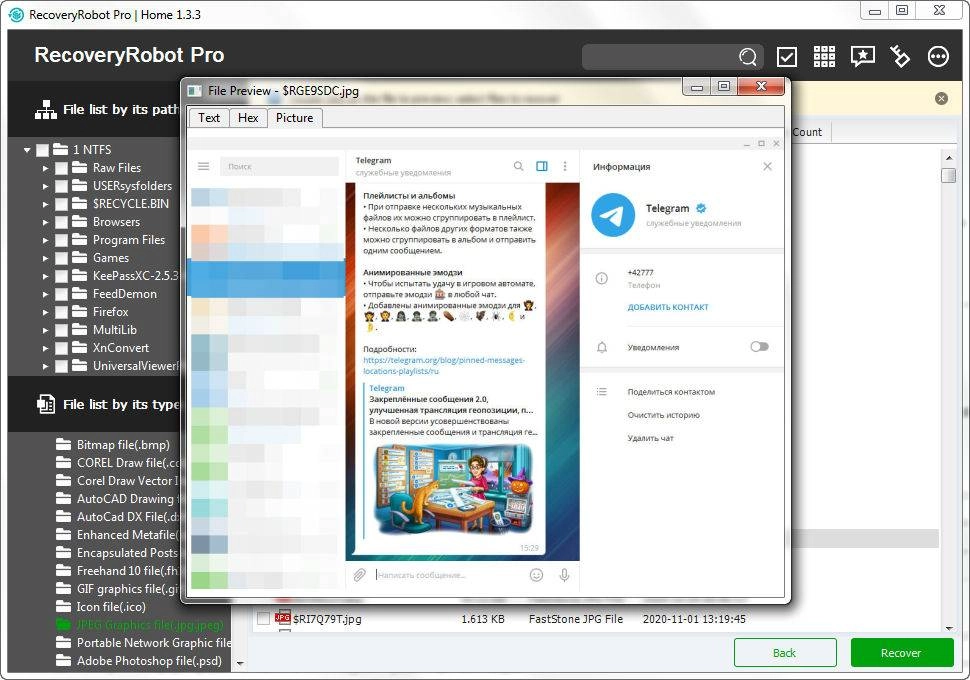
Task: Click the select-all checkmark icon in header
Action: tap(786, 57)
